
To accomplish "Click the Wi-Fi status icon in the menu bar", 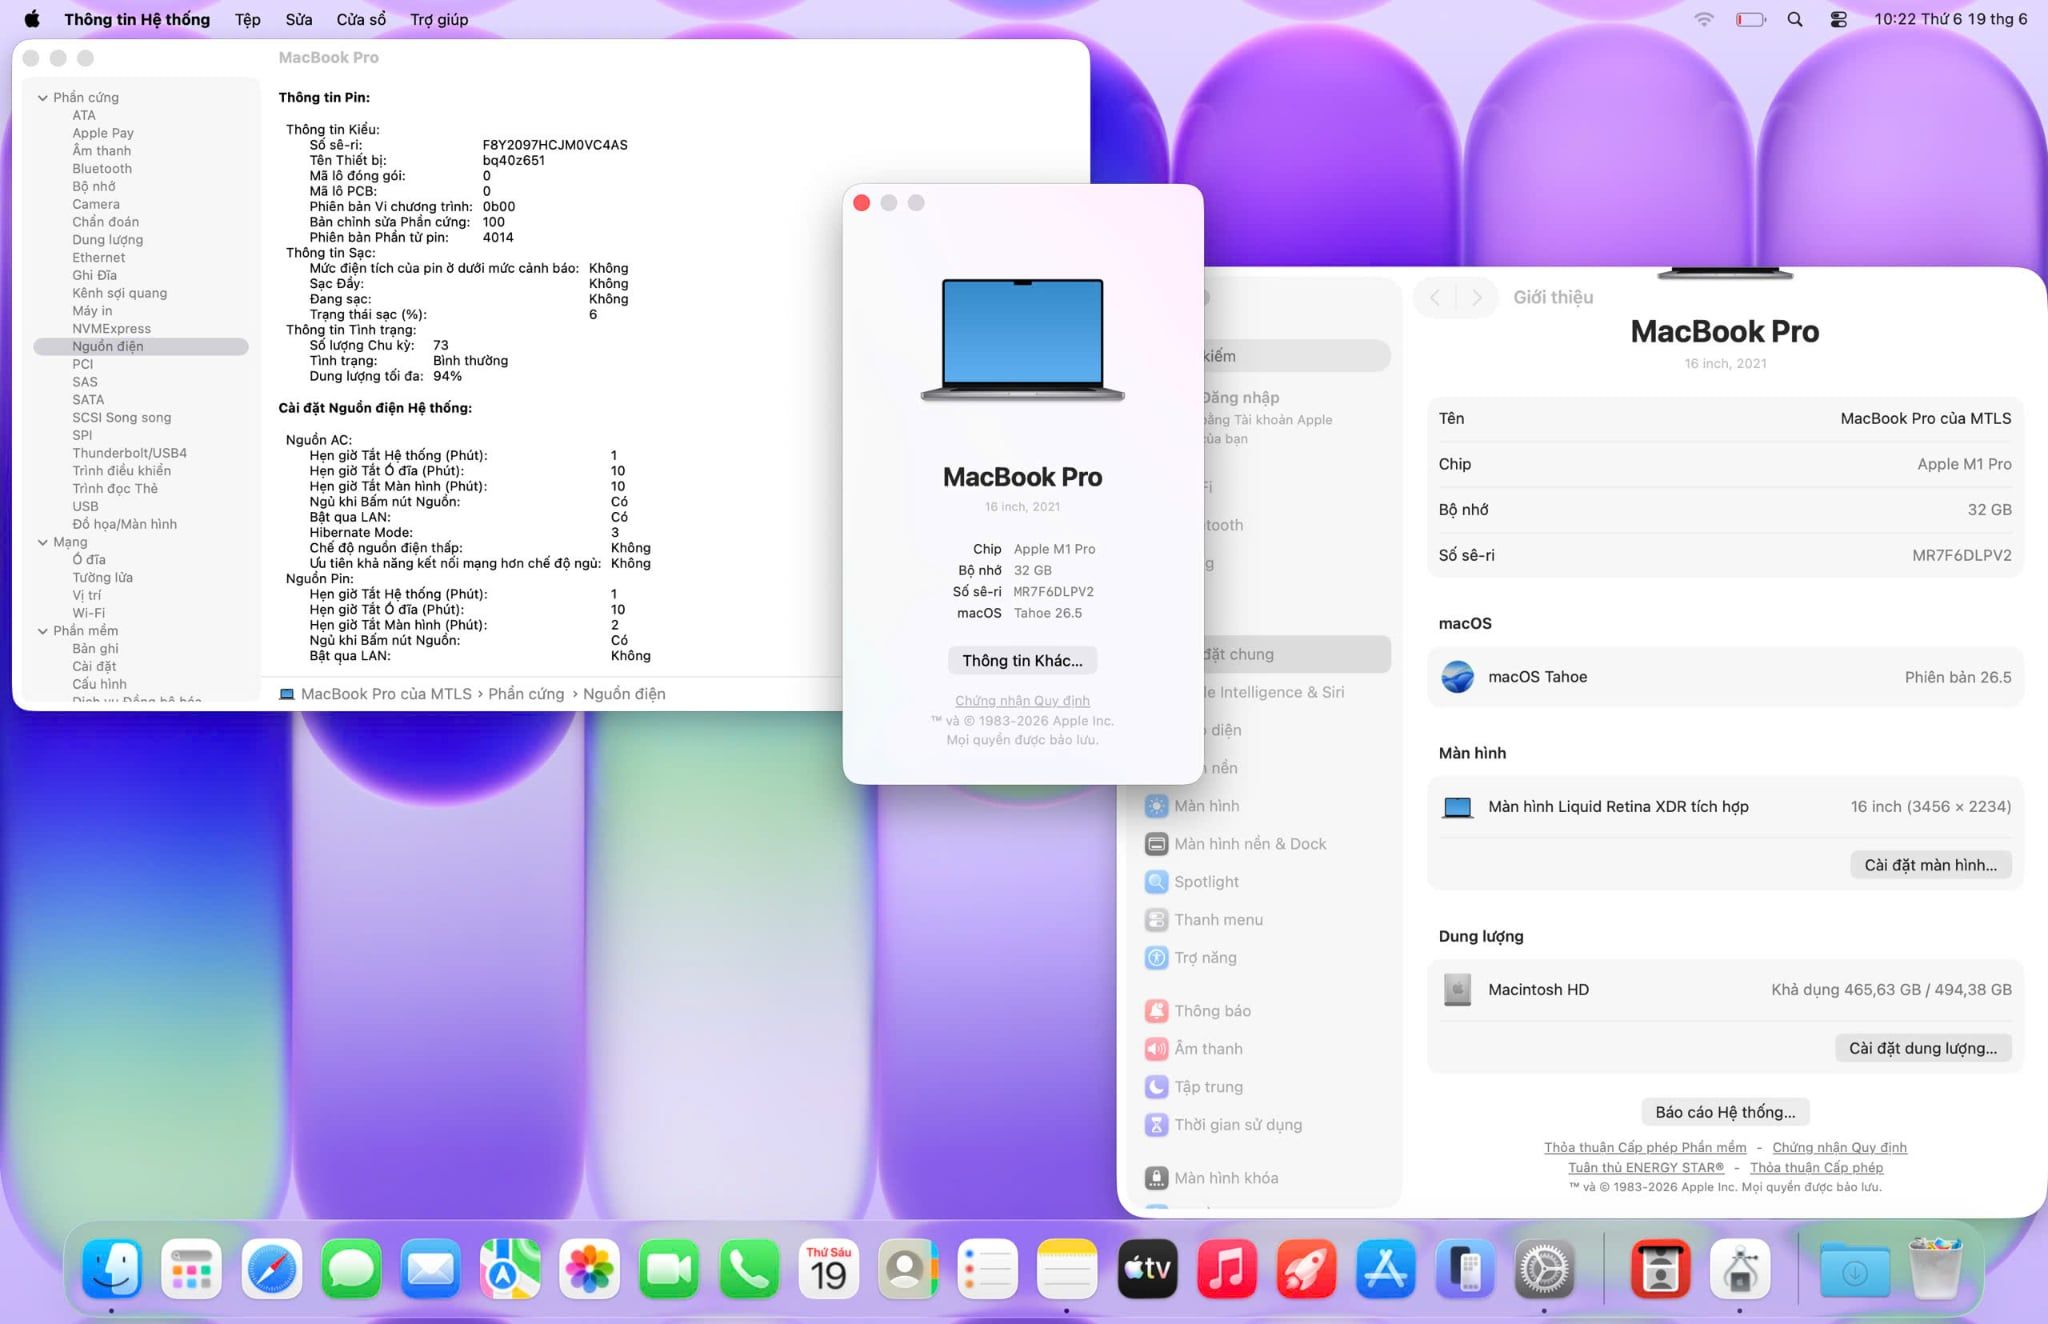I will (1704, 19).
